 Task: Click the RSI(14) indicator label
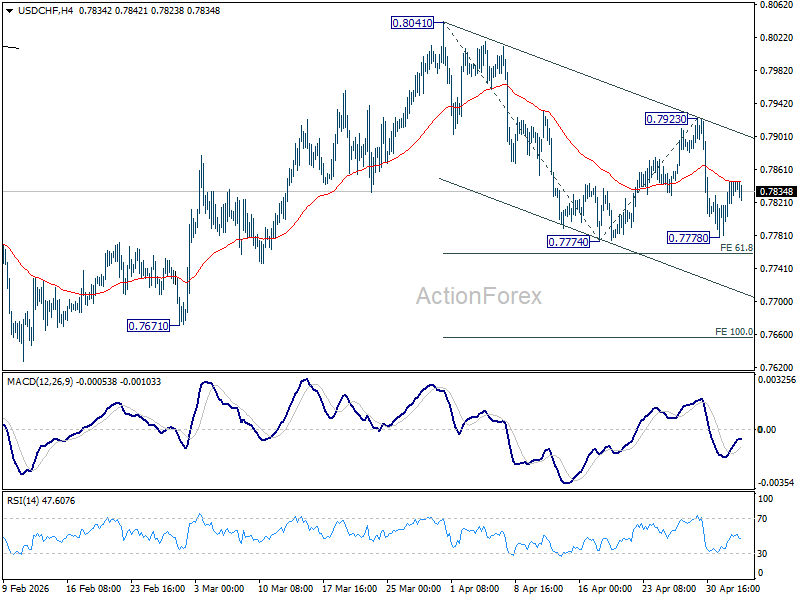pyautogui.click(x=23, y=501)
